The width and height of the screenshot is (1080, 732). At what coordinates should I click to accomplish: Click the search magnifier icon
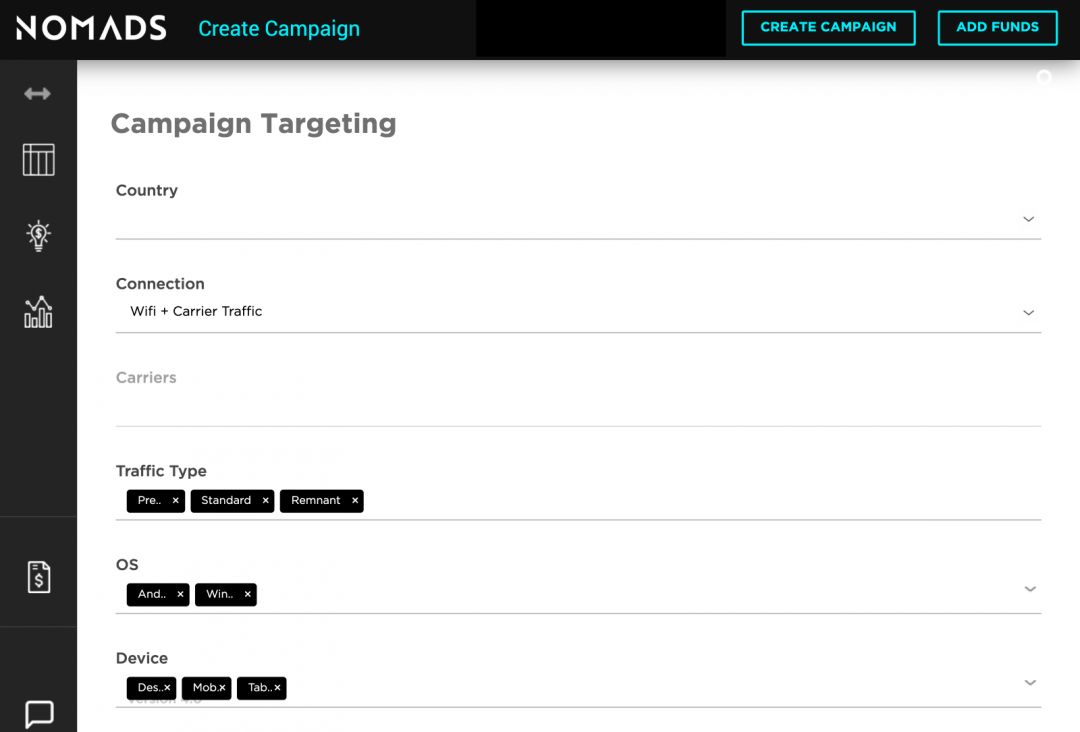(1044, 78)
